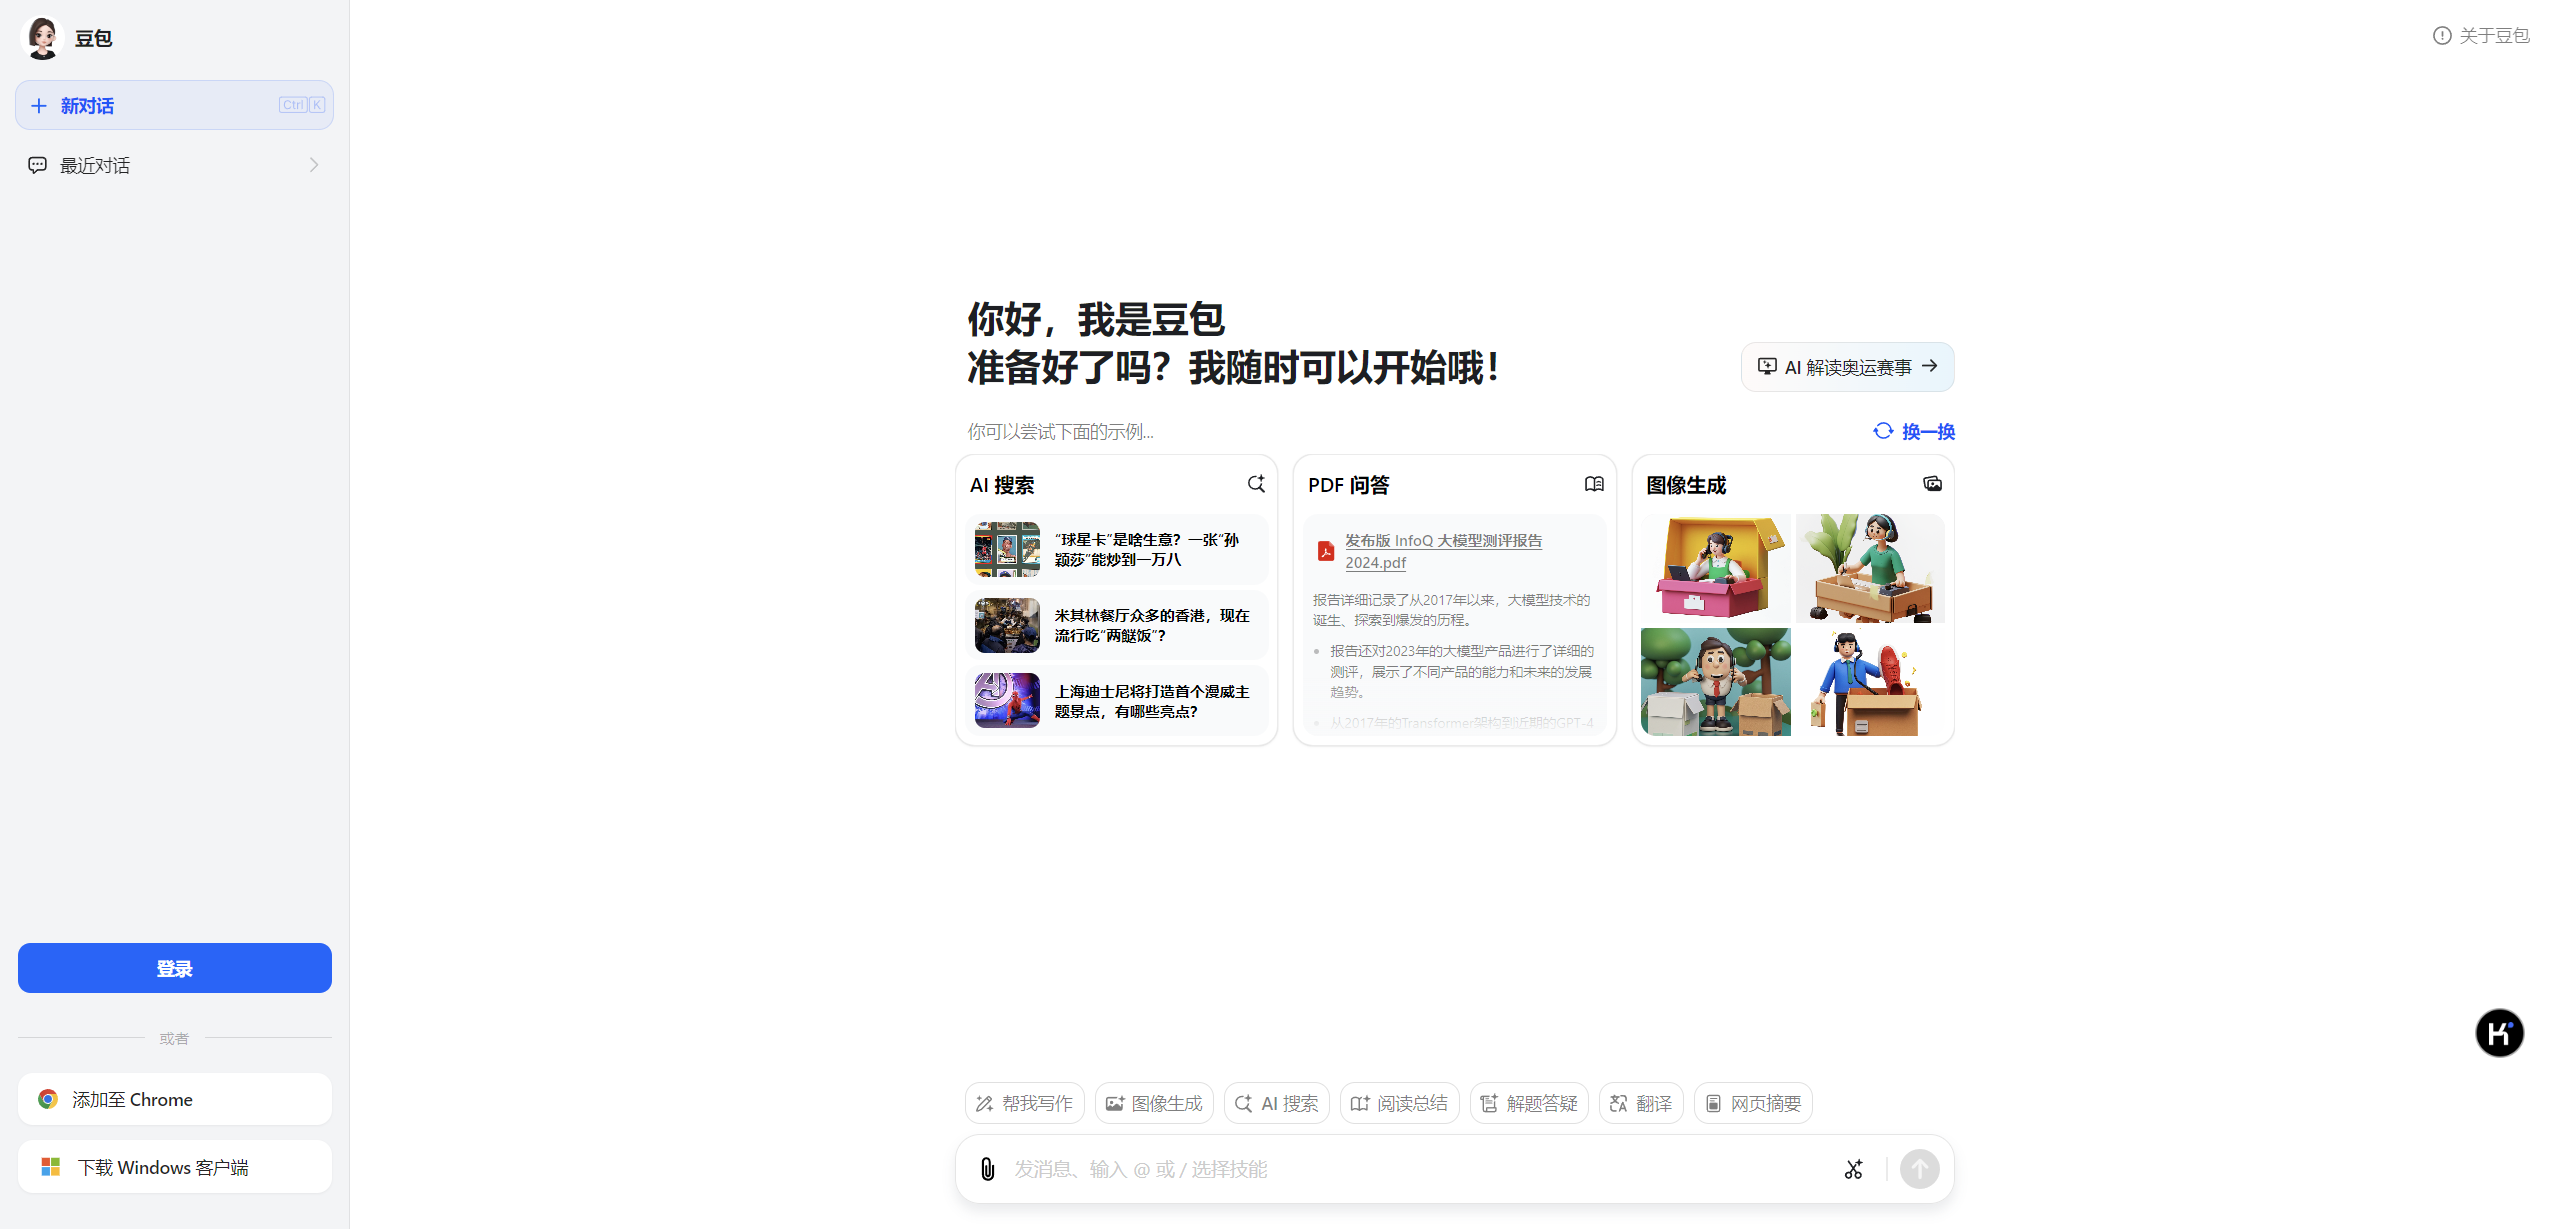Click the paperclip attachment icon
This screenshot has height=1229, width=2560.
click(987, 1169)
